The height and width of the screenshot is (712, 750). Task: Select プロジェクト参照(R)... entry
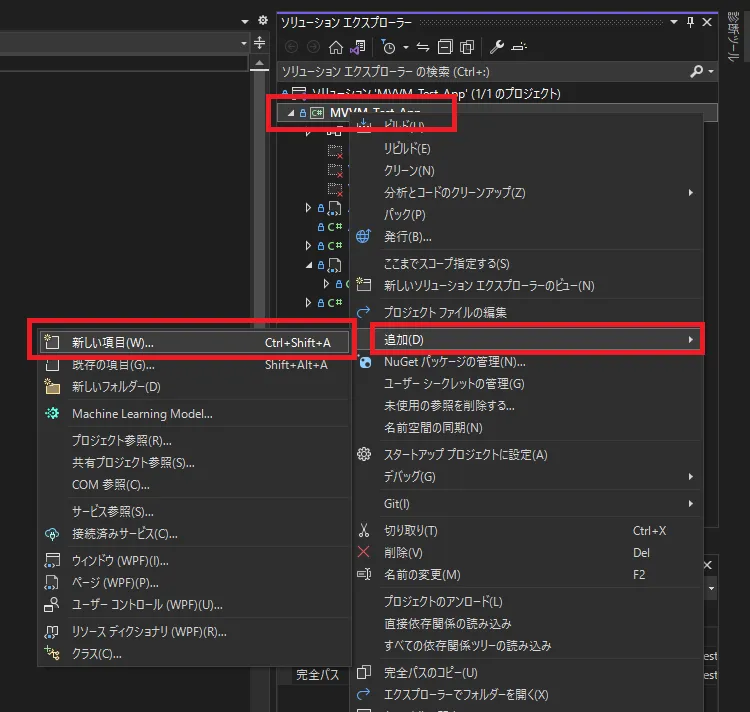point(194,440)
